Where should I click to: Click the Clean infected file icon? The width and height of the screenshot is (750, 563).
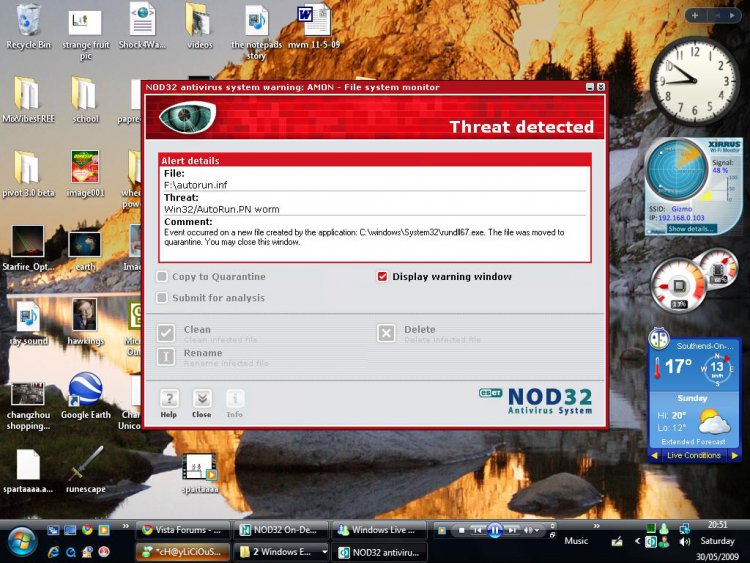165,333
